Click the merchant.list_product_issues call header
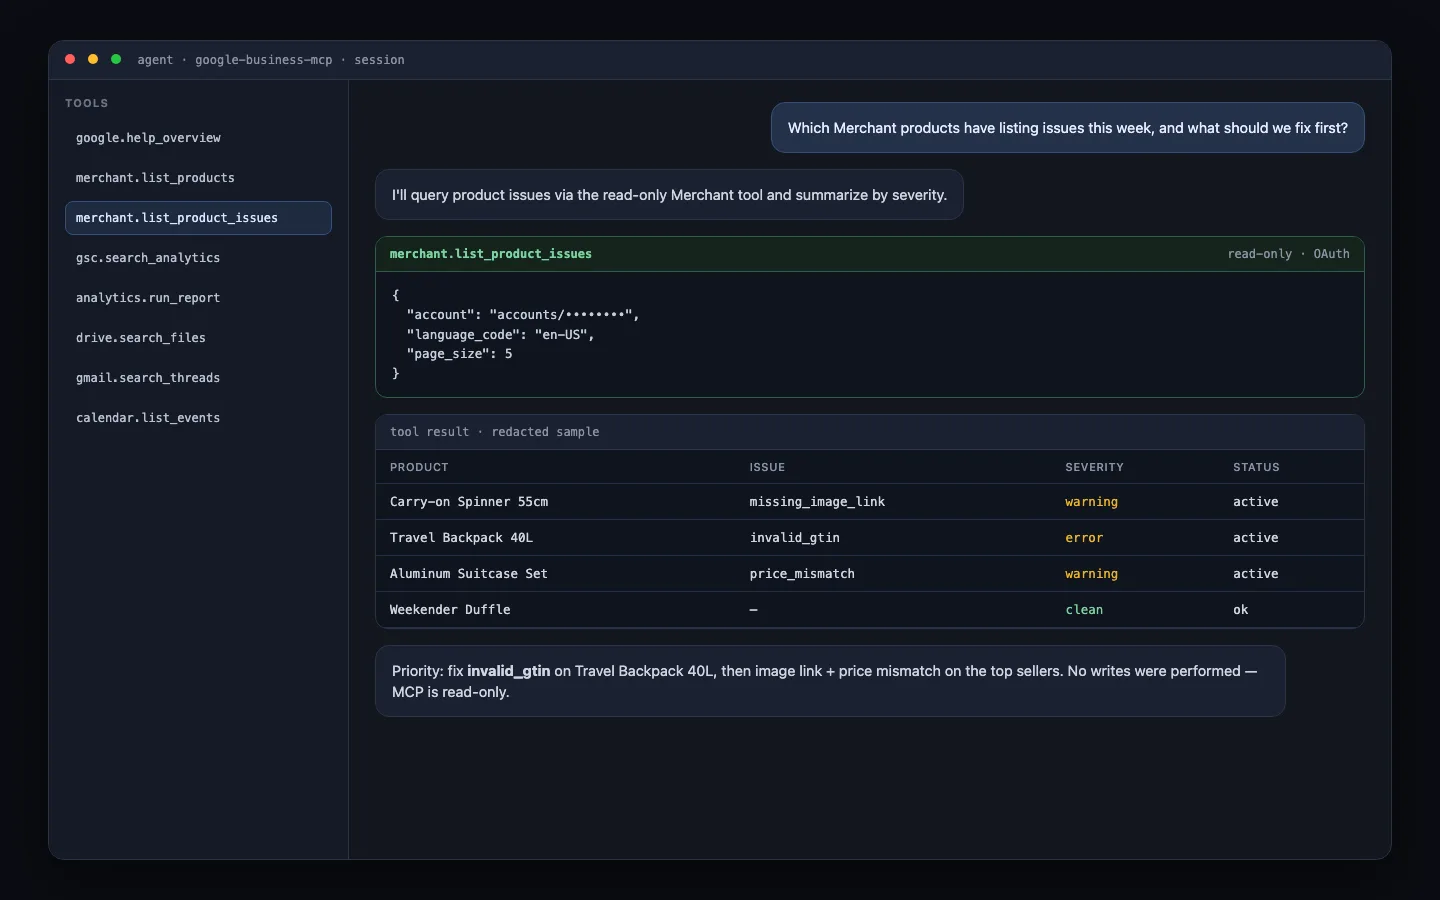This screenshot has width=1440, height=900. 870,254
